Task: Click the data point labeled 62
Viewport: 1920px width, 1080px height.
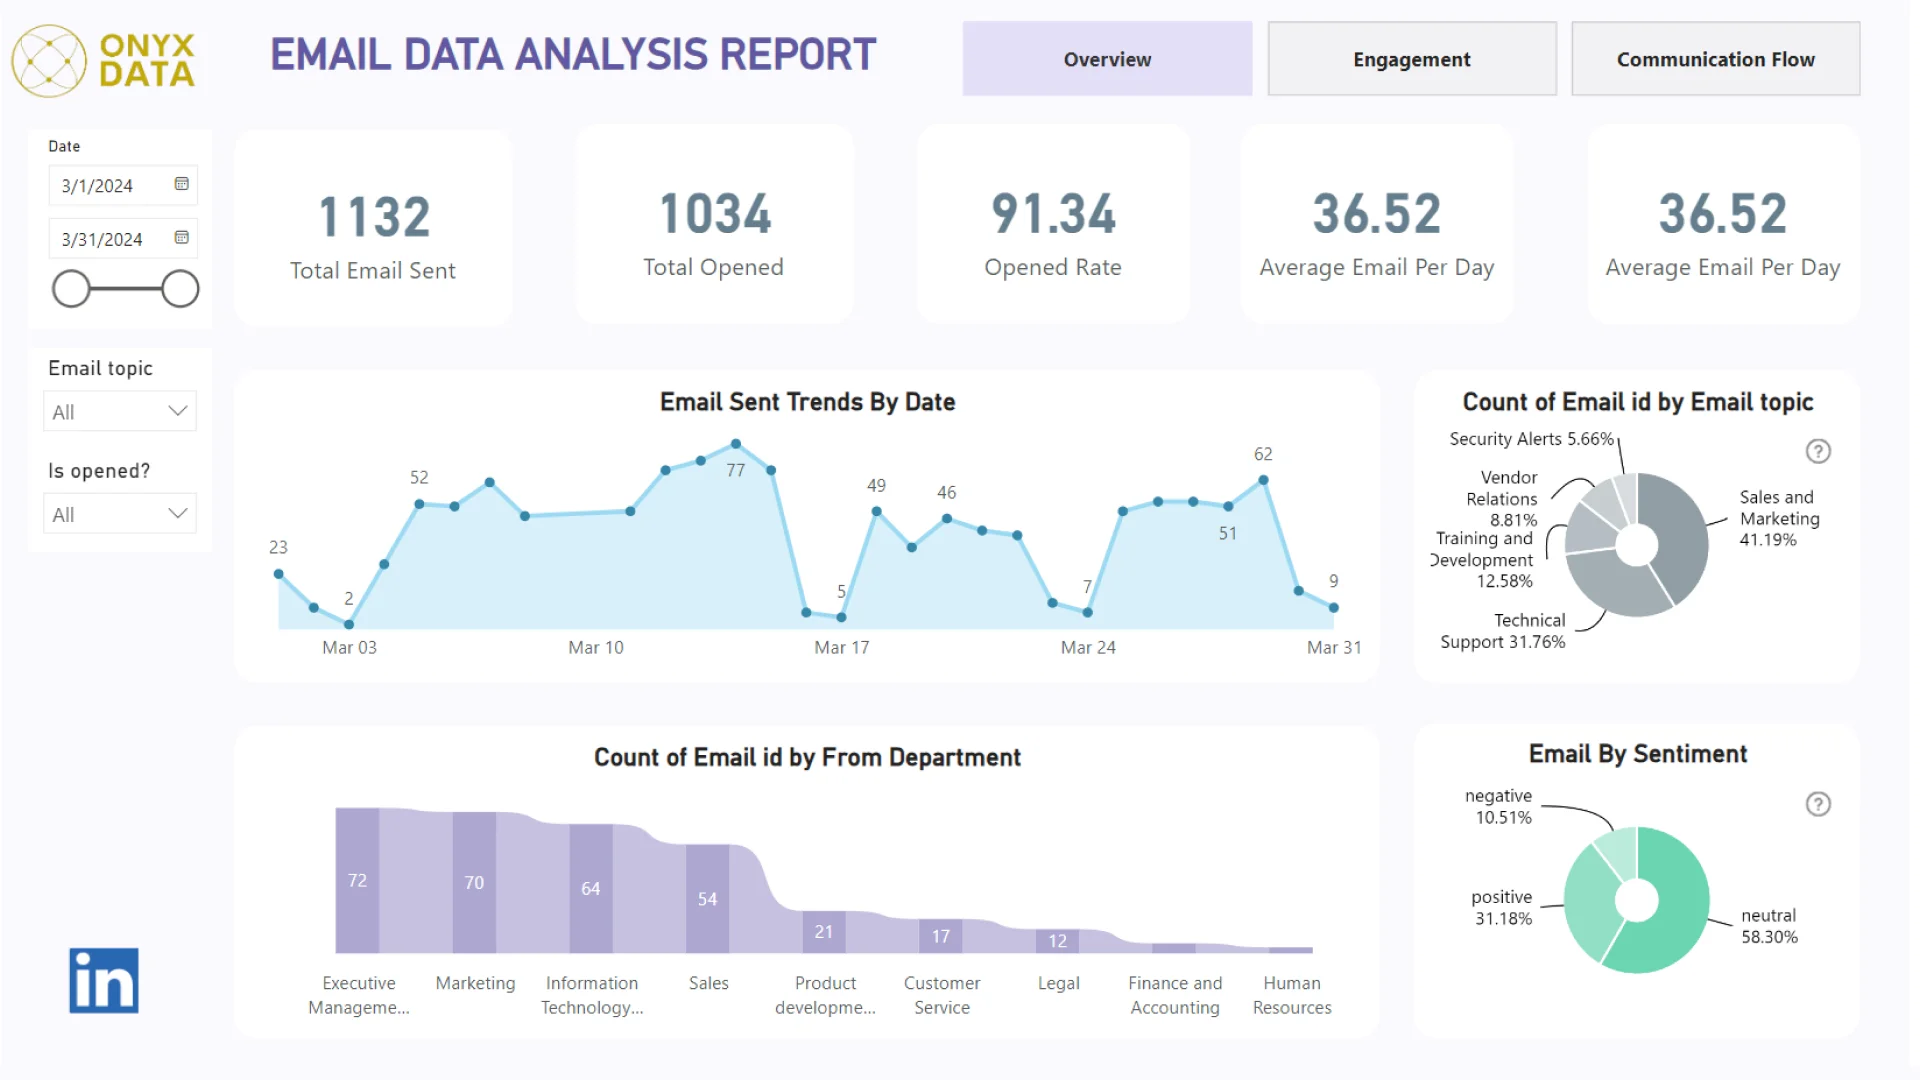Action: [x=1264, y=480]
